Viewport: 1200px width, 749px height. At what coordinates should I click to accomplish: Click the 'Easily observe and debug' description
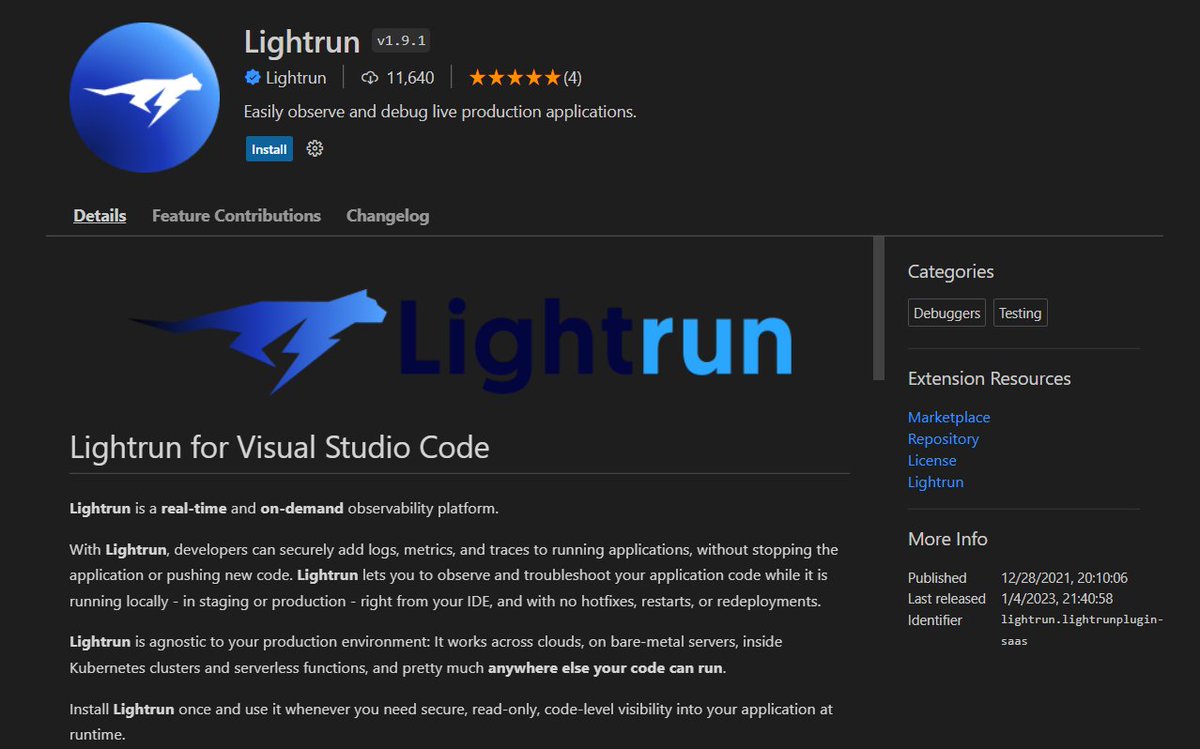(x=440, y=112)
